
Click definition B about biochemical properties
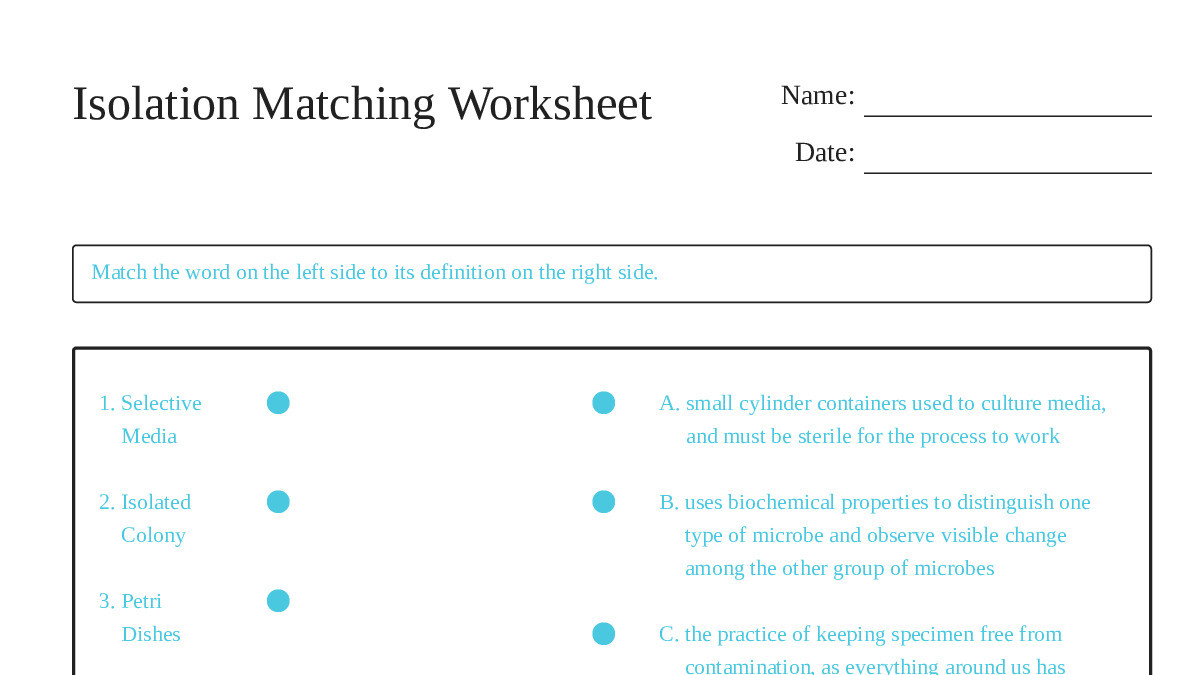coord(876,535)
